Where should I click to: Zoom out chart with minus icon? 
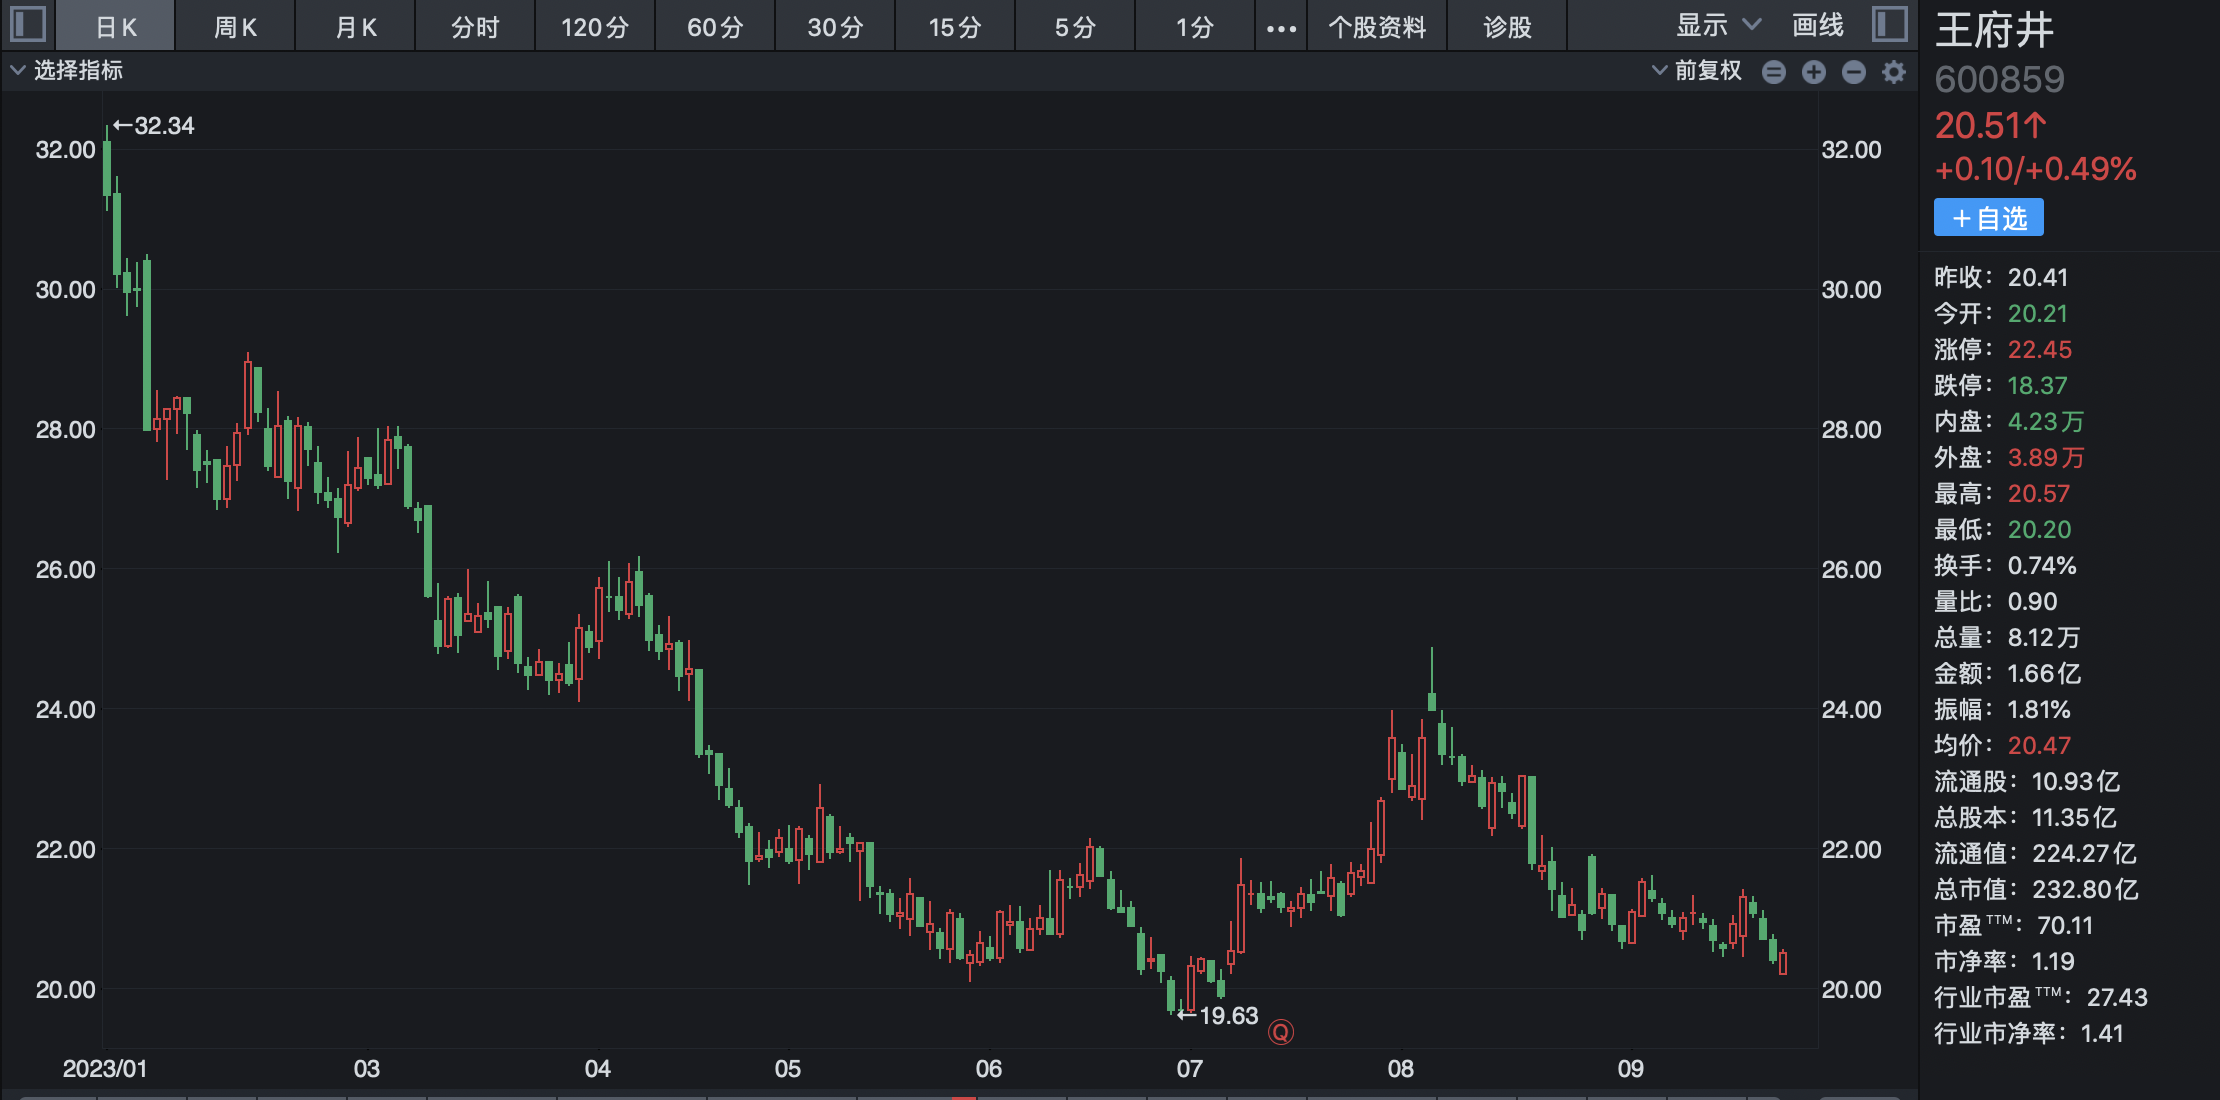tap(1854, 72)
